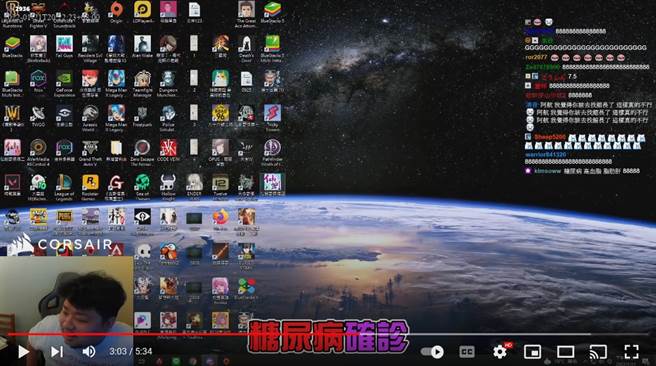The width and height of the screenshot is (656, 366).
Task: Launch the Sea of Thieves shortcut
Action: [x=143, y=187]
